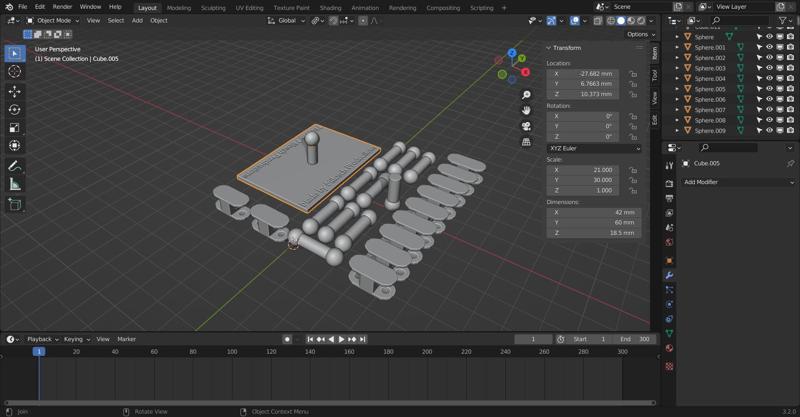This screenshot has height=417, width=800.
Task: Expand the Sphere.002 tree item
Action: [677, 57]
